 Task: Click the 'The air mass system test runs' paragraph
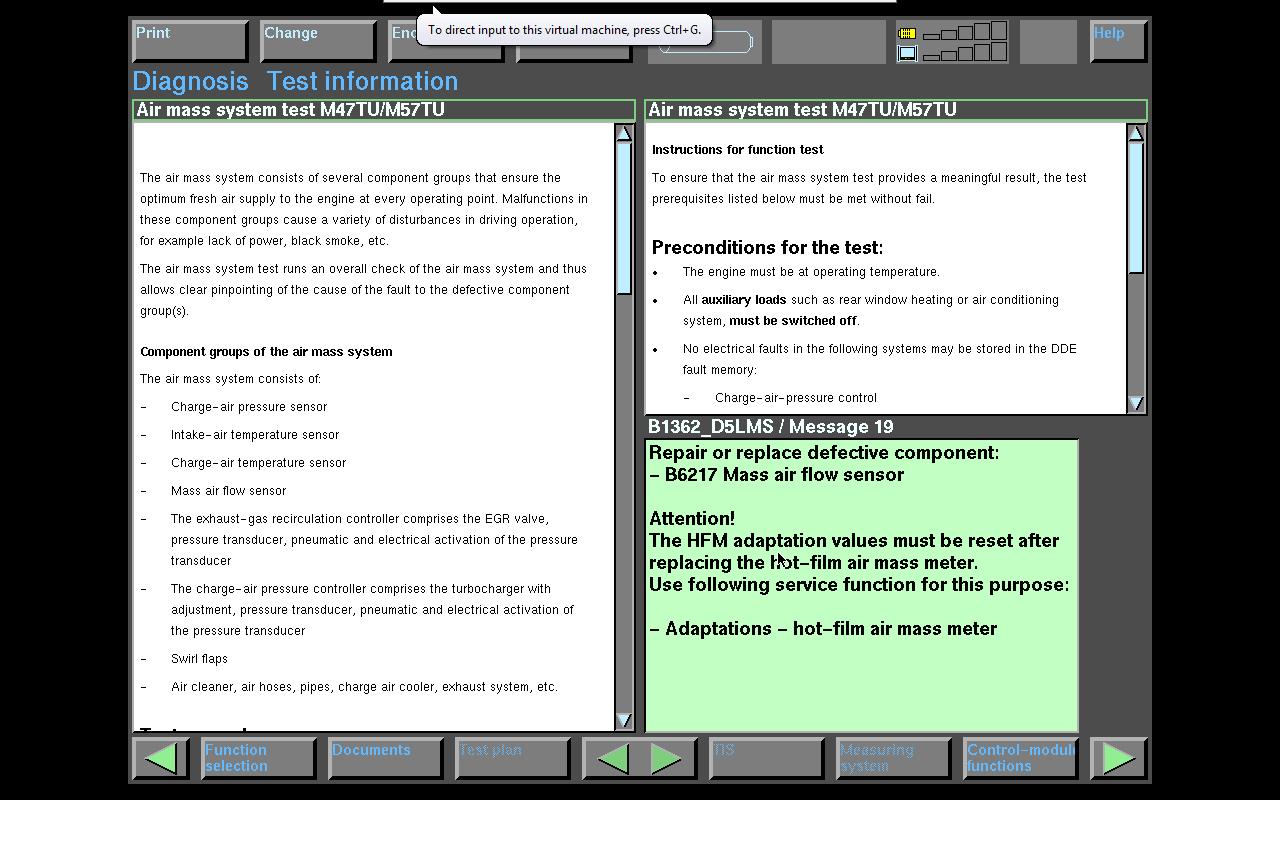[364, 290]
